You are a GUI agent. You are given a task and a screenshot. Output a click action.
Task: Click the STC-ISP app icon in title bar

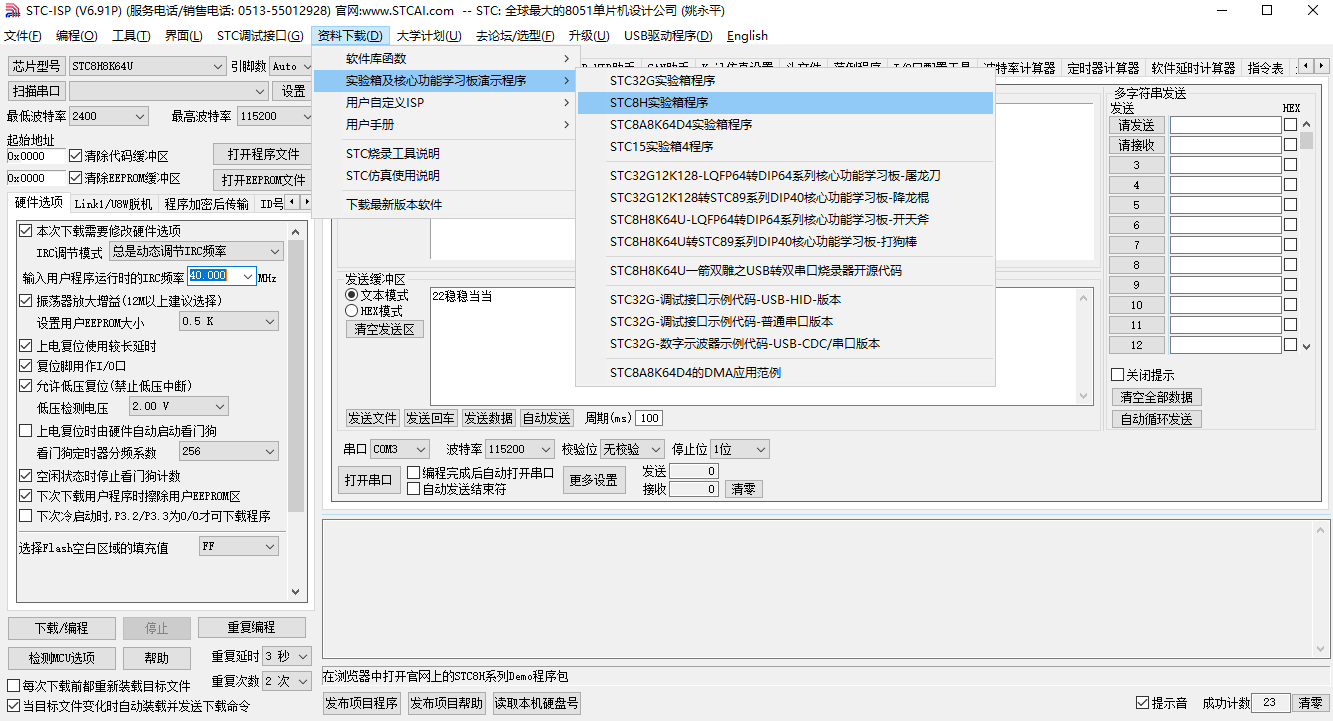12,10
